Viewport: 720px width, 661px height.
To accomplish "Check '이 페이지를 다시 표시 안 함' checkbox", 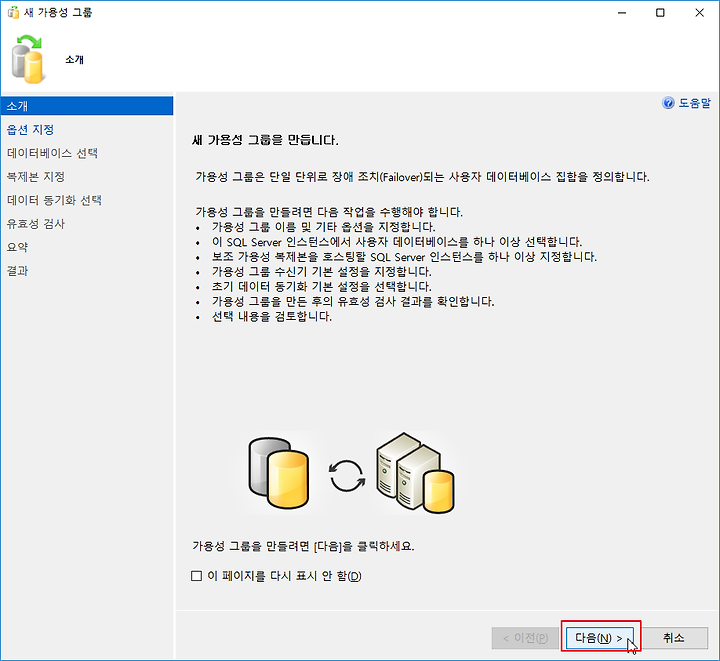I will coord(197,576).
